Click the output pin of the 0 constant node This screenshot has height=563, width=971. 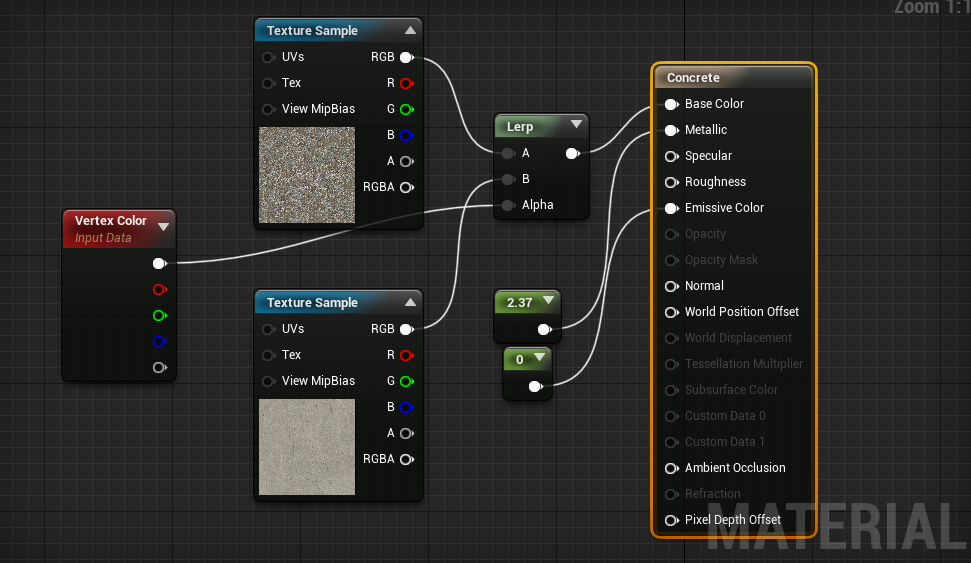click(x=536, y=386)
